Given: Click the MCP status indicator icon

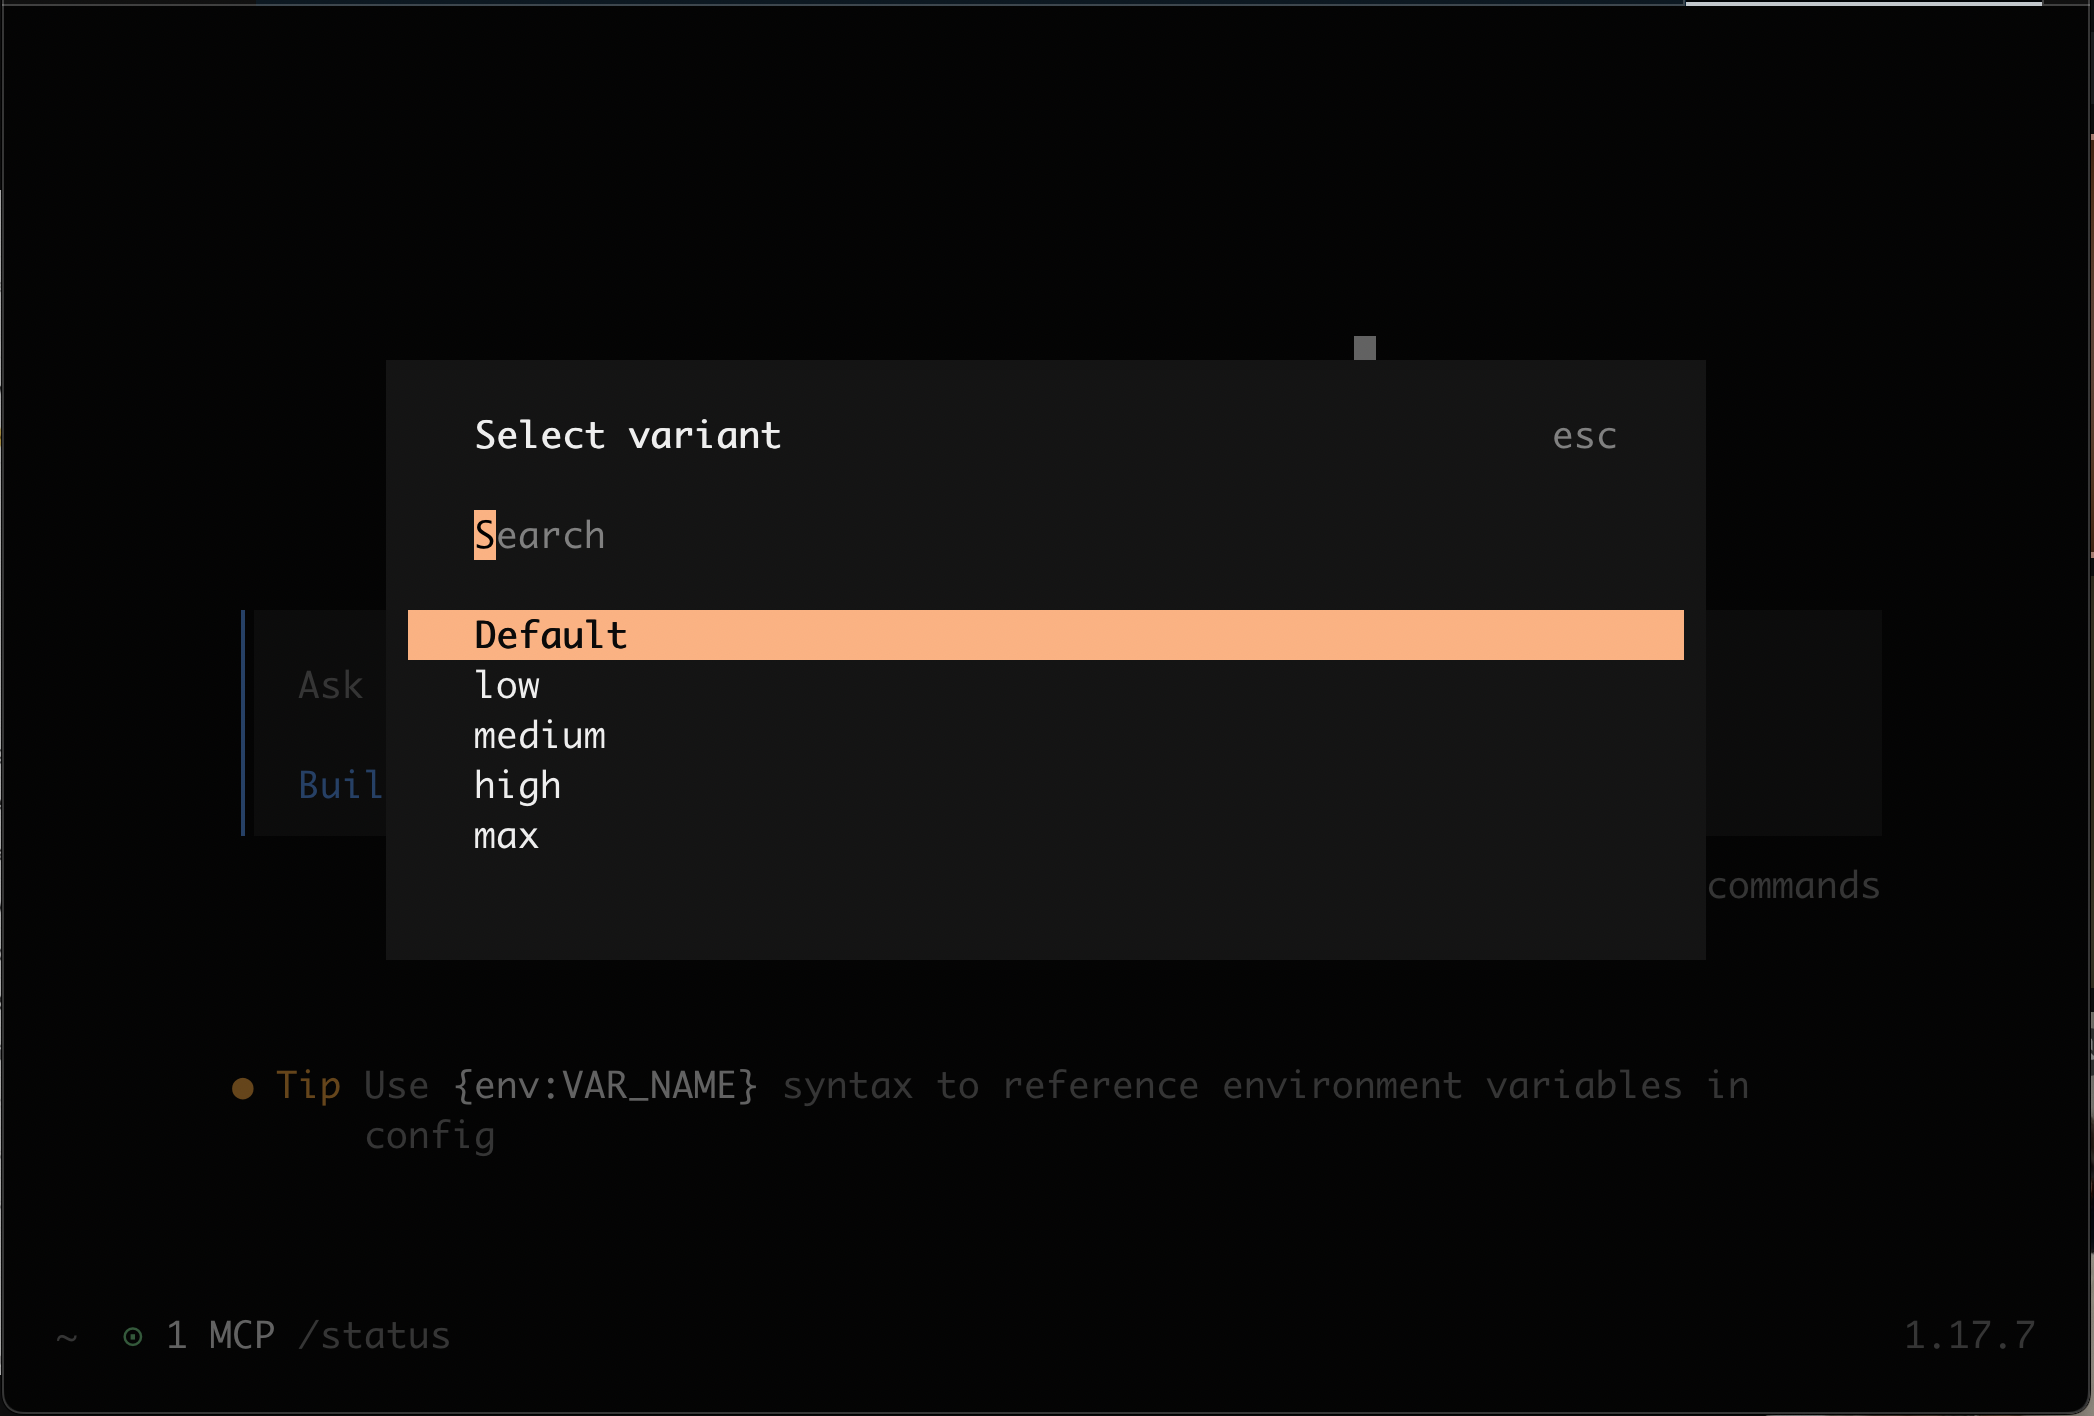Looking at the screenshot, I should (x=132, y=1336).
